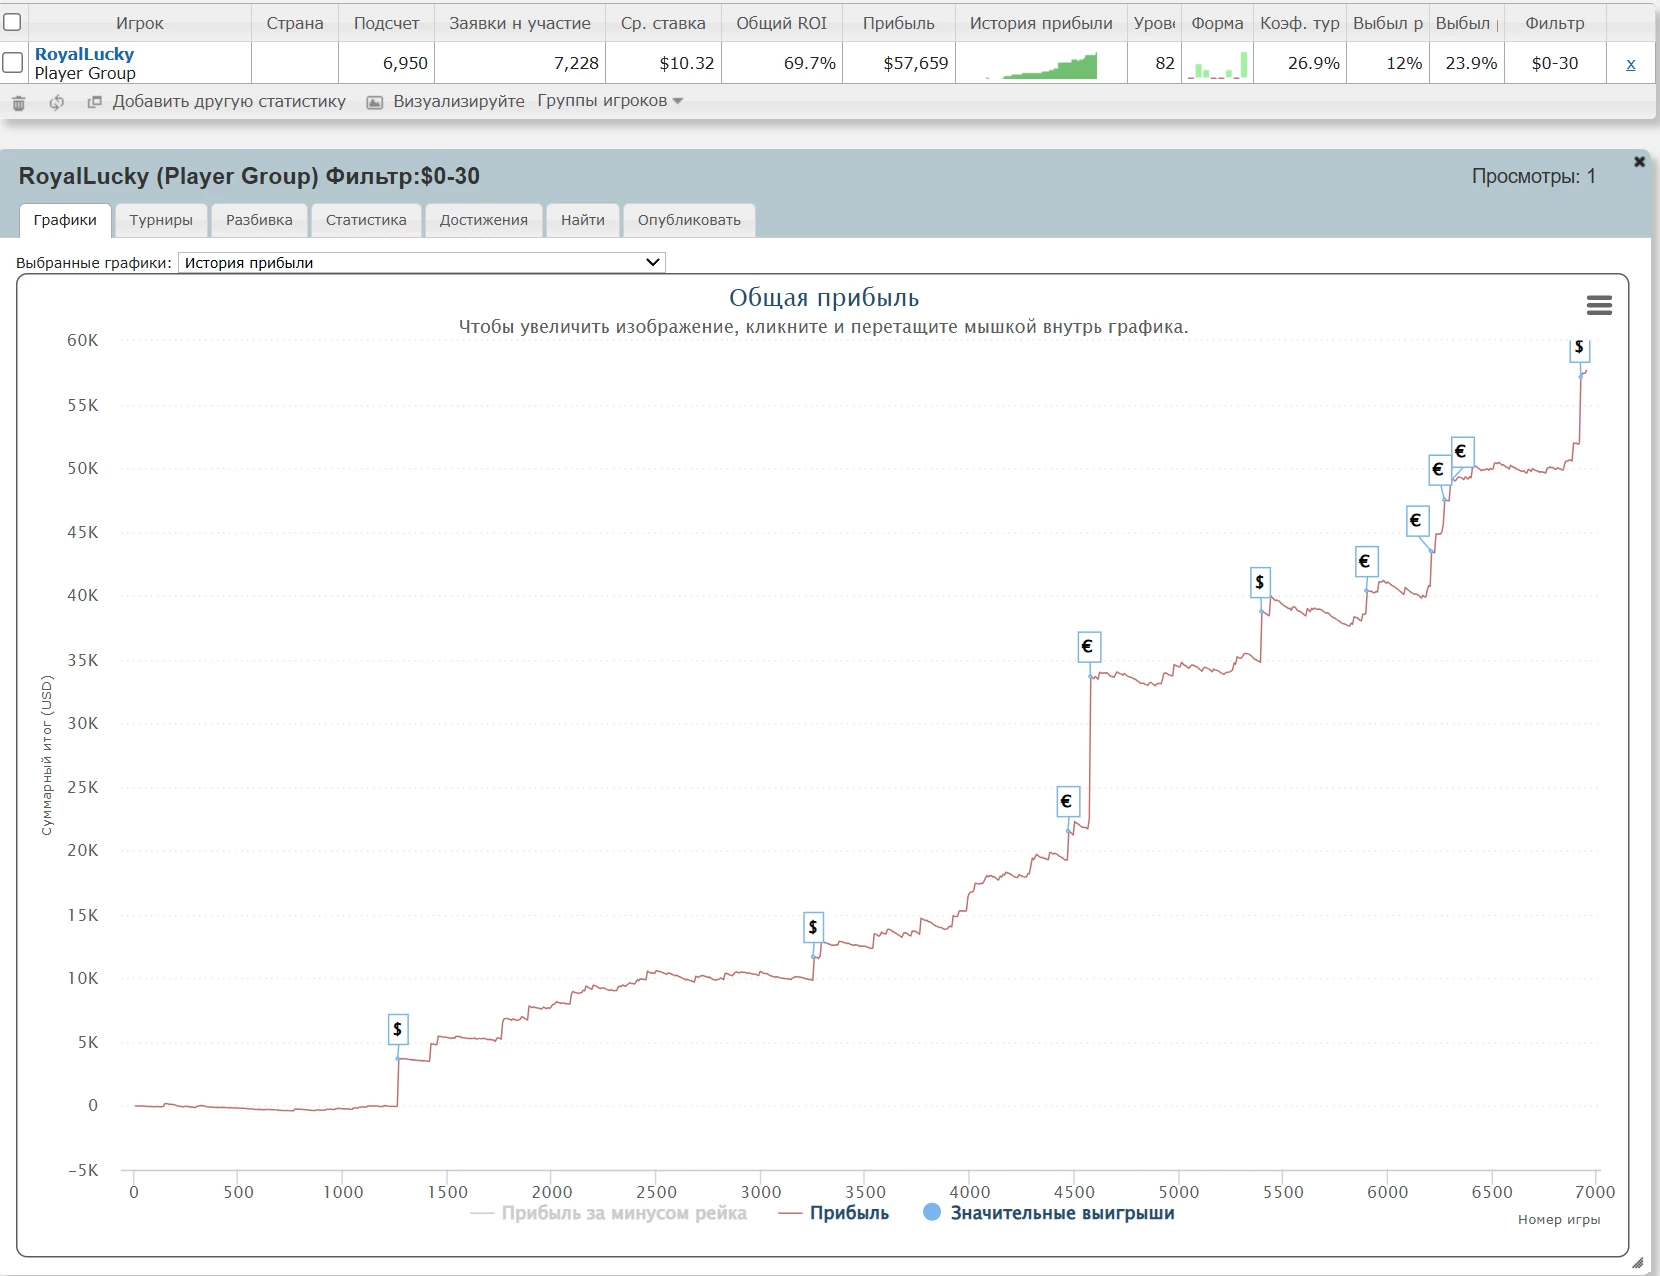The width and height of the screenshot is (1660, 1276).
Task: Check the RoyalLucky row checkbox
Action: point(13,63)
